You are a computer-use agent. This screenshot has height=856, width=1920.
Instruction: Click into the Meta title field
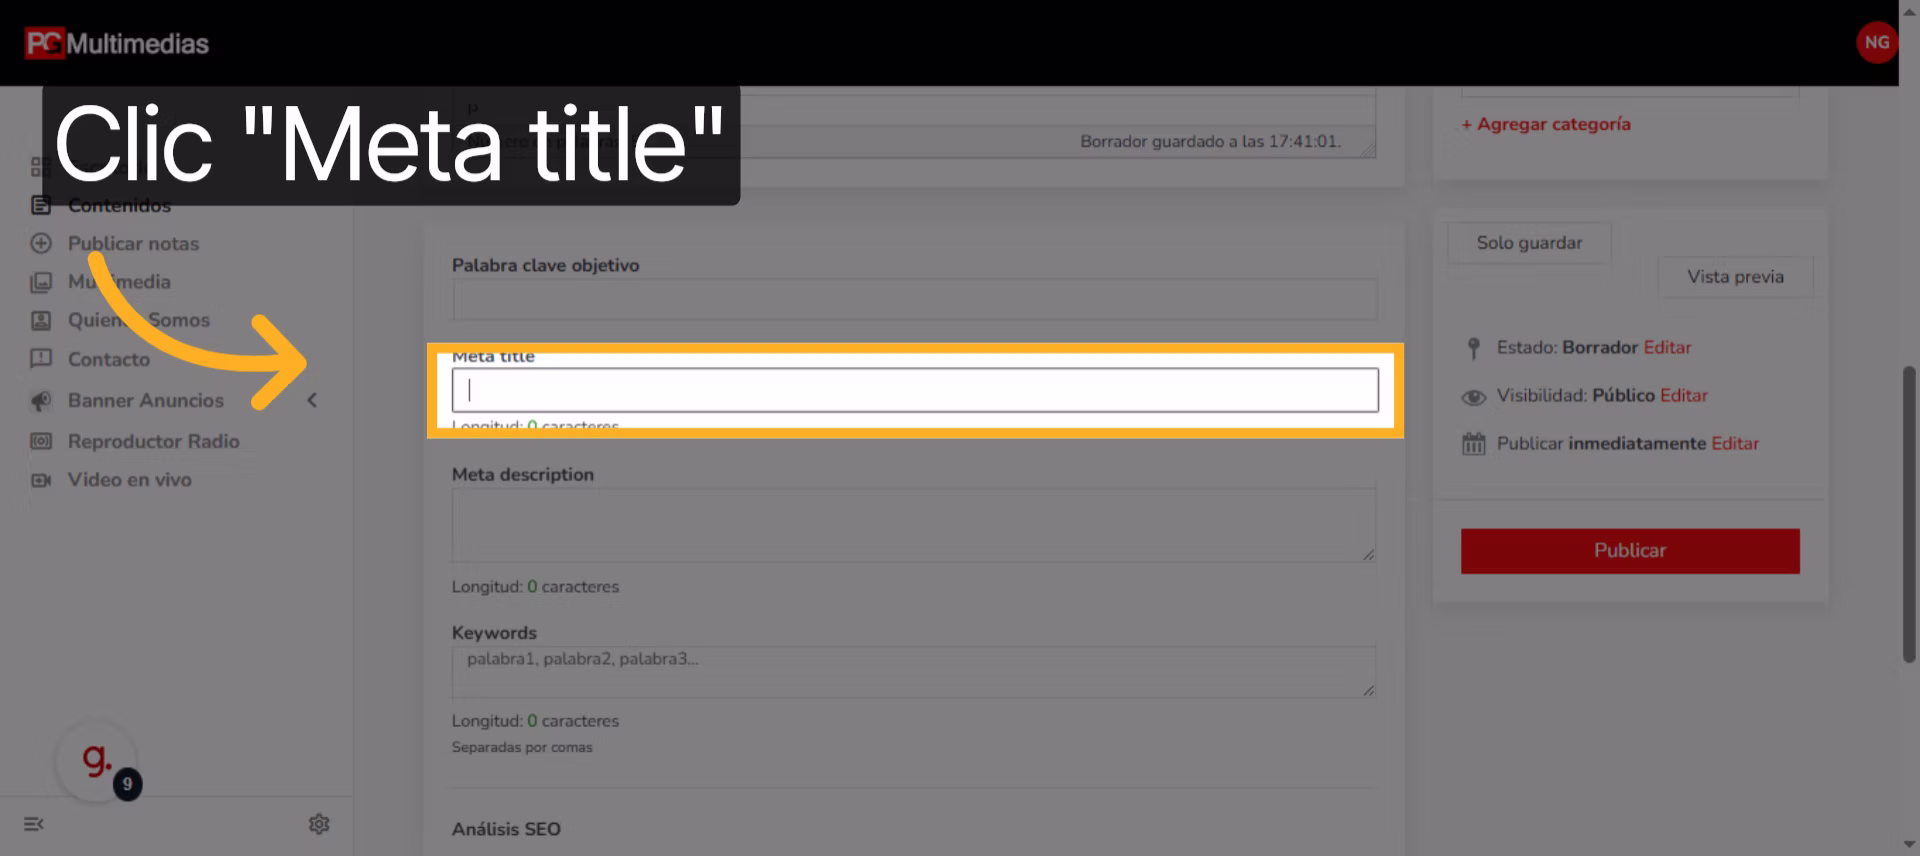914,390
